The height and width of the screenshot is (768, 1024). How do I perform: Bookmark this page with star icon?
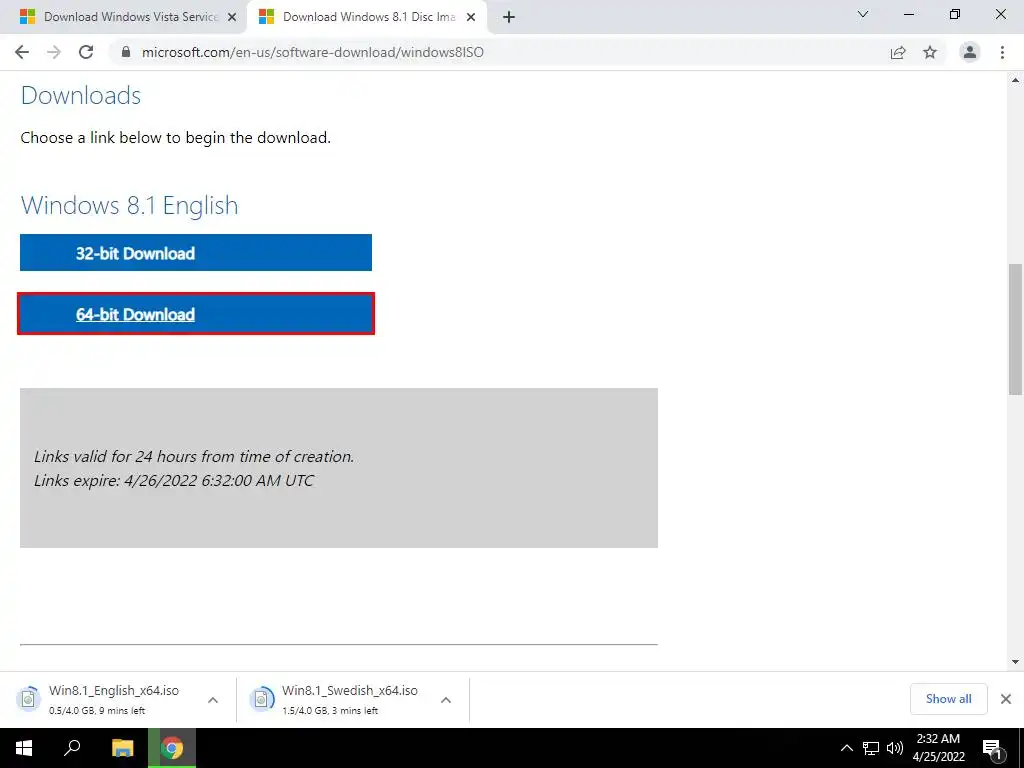pos(930,52)
